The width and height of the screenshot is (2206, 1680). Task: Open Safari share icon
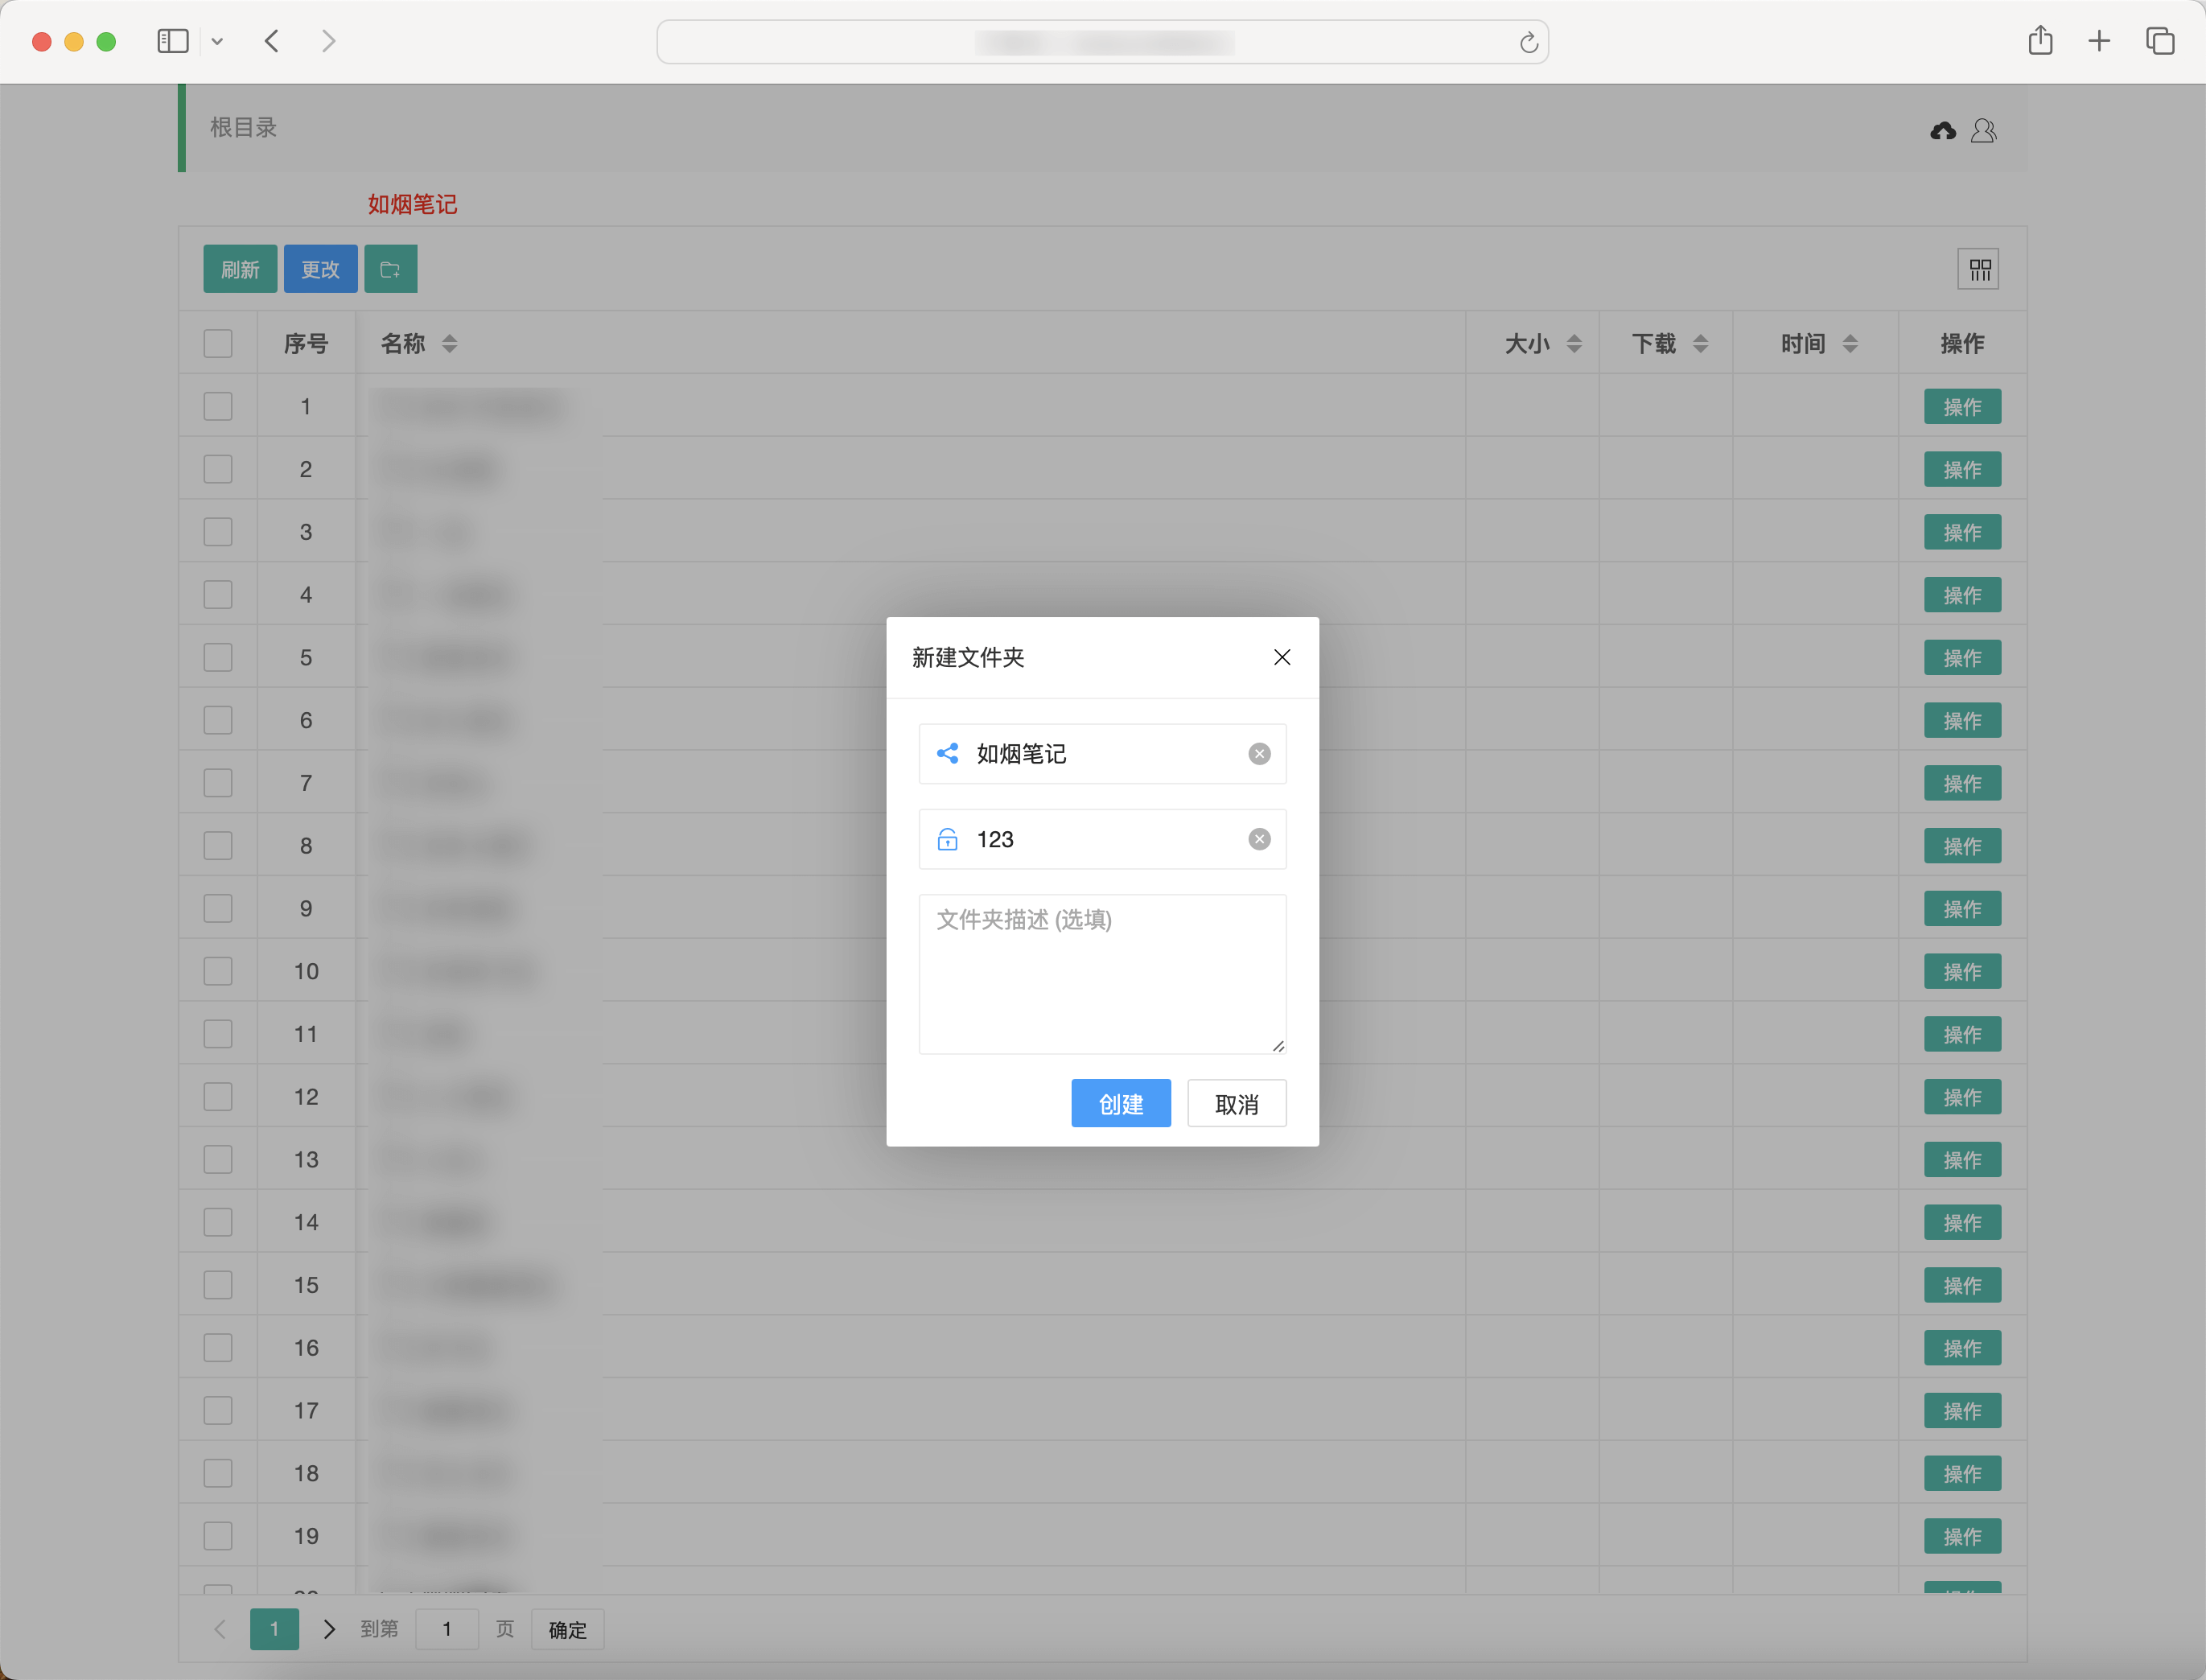(2040, 41)
